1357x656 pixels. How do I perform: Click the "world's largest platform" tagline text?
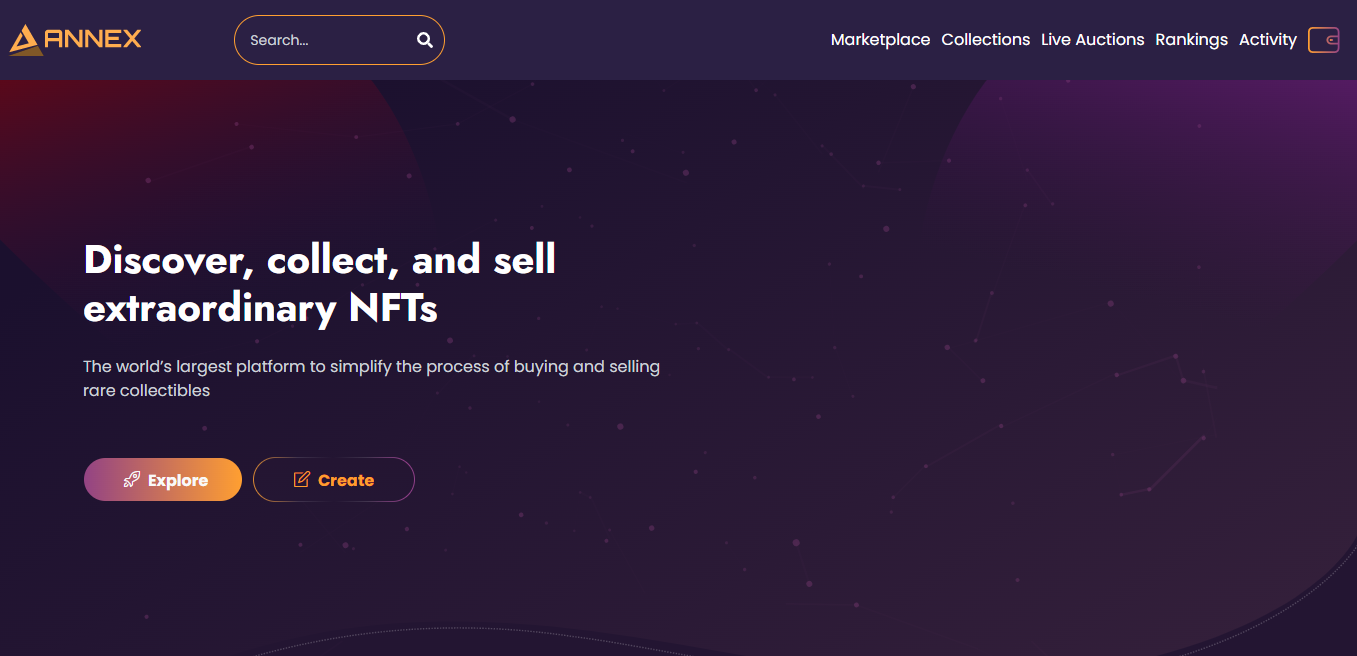click(371, 366)
